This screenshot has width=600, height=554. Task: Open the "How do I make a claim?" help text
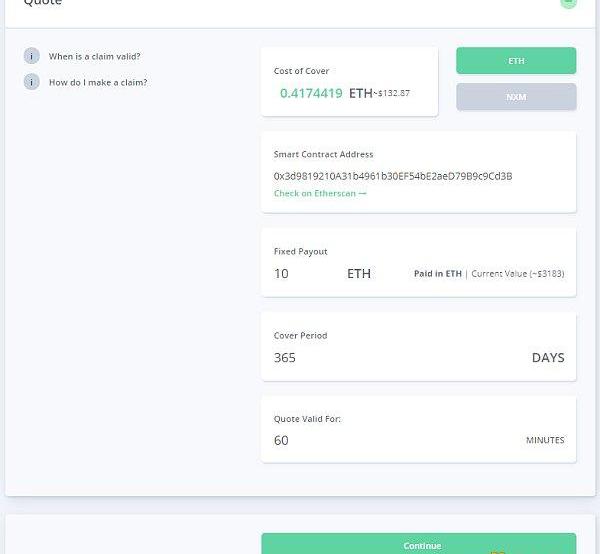(x=98, y=82)
